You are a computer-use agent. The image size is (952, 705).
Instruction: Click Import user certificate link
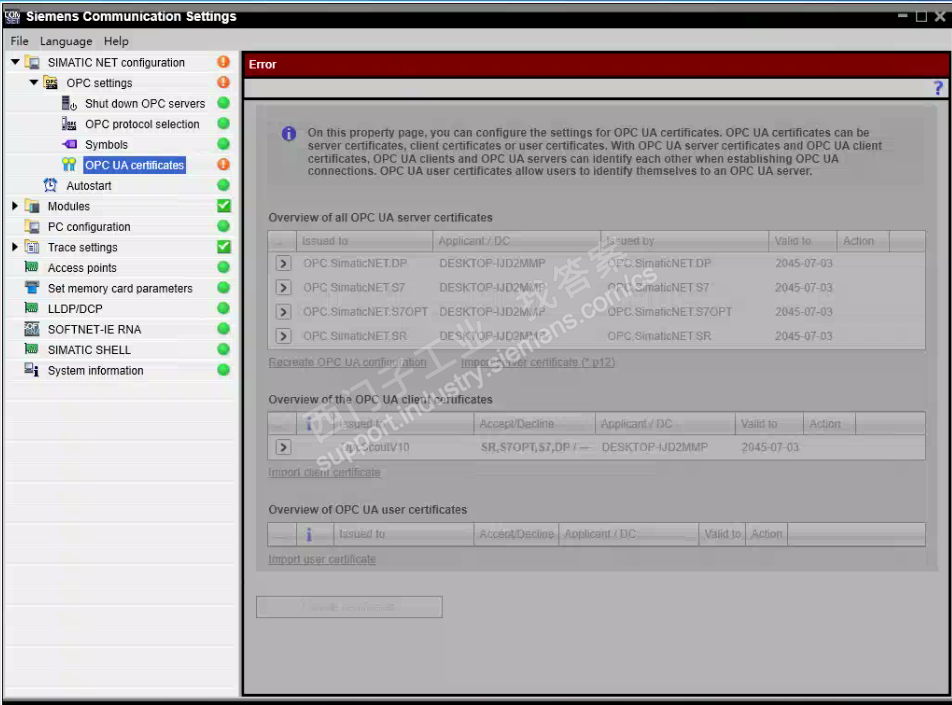(322, 559)
